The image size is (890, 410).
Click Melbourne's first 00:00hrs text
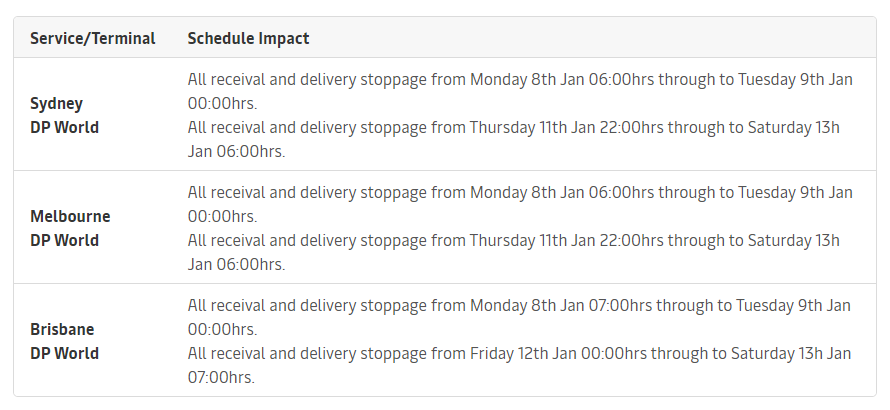coord(222,217)
